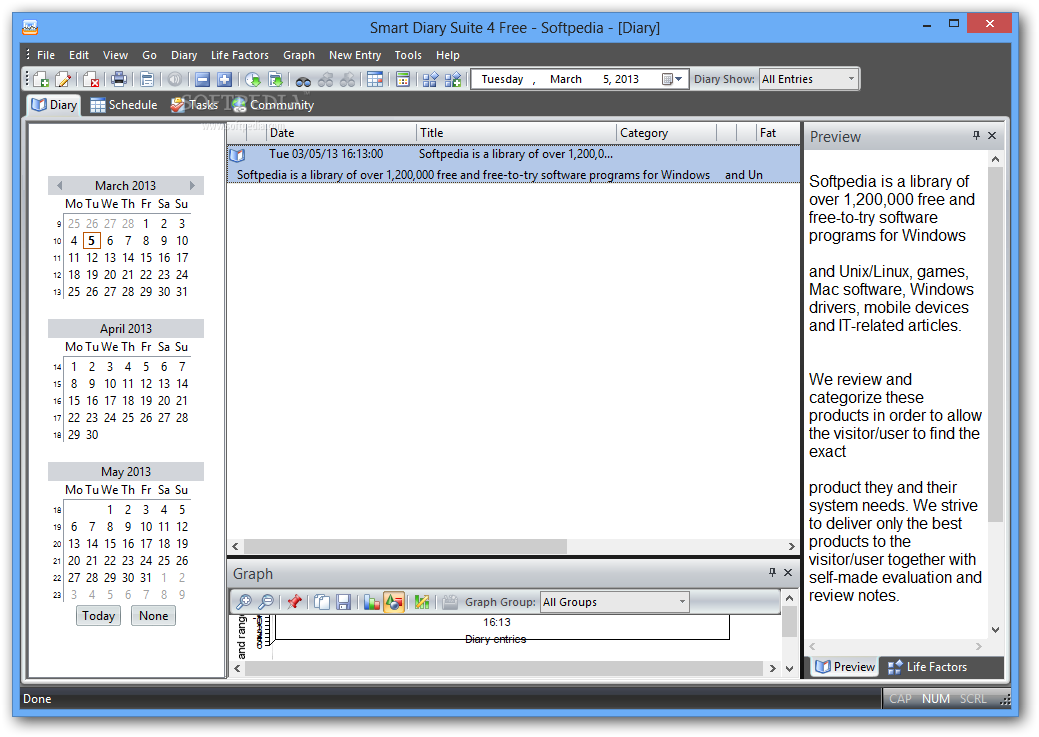Viewport: 1039px width, 737px height.
Task: Open the File menu
Action: [x=46, y=55]
